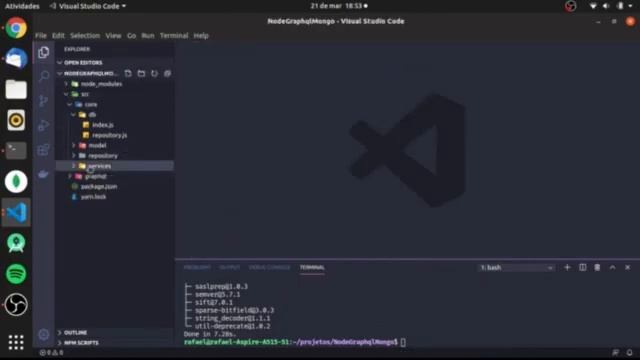Viewport: 640px width, 360px height.
Task: Switch to the Debug Console tab
Action: tap(269, 267)
